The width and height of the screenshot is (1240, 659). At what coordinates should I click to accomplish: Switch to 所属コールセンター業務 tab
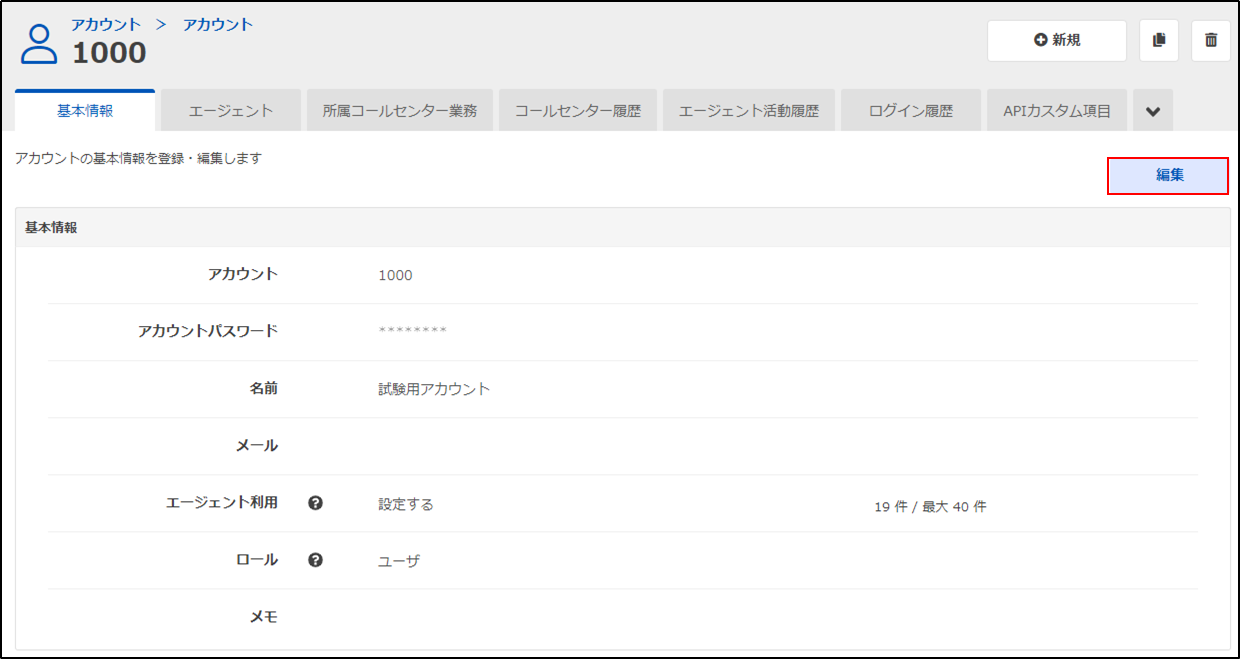[x=400, y=111]
